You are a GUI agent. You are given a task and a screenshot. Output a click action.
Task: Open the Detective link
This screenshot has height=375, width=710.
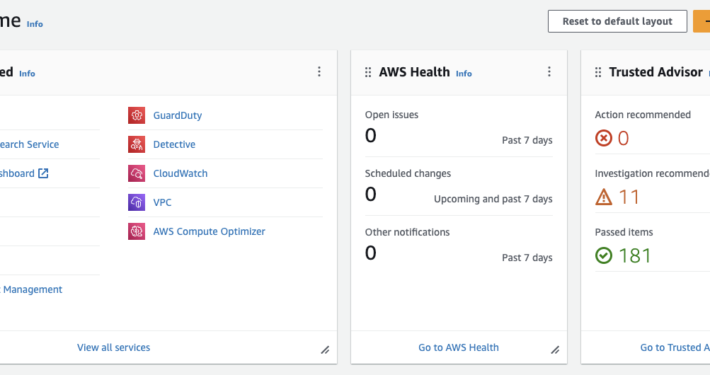click(x=174, y=144)
